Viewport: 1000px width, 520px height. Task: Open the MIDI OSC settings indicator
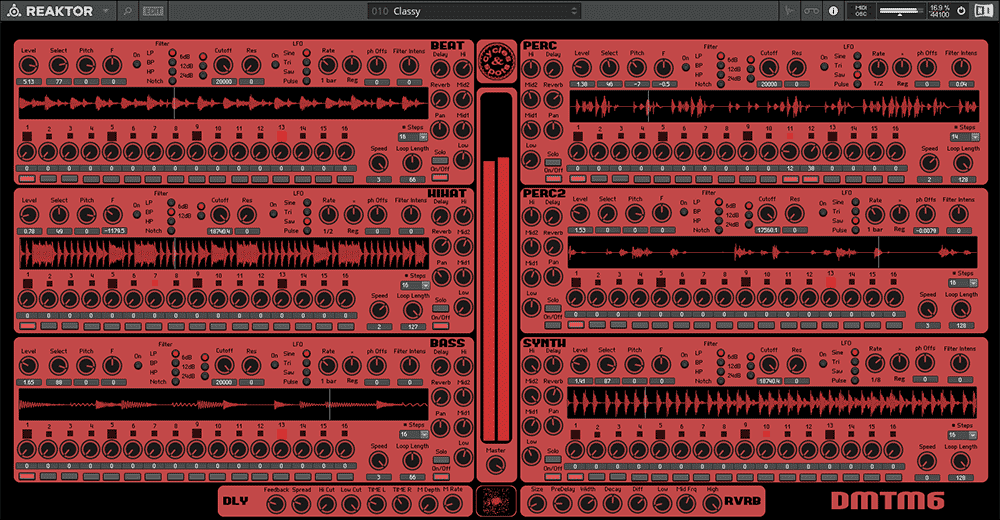tap(860, 11)
